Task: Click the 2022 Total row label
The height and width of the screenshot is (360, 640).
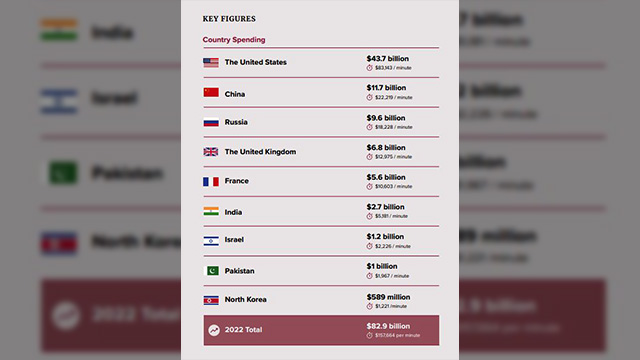Action: point(243,330)
